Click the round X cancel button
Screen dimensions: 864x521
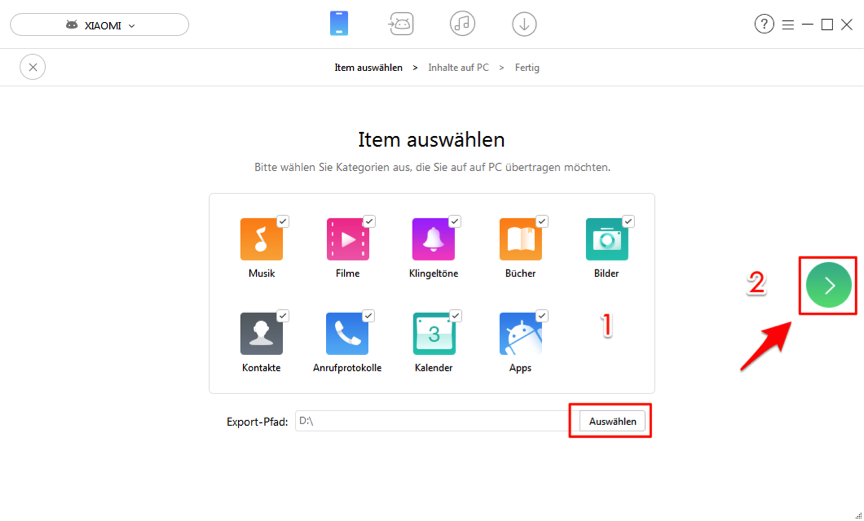click(x=33, y=67)
